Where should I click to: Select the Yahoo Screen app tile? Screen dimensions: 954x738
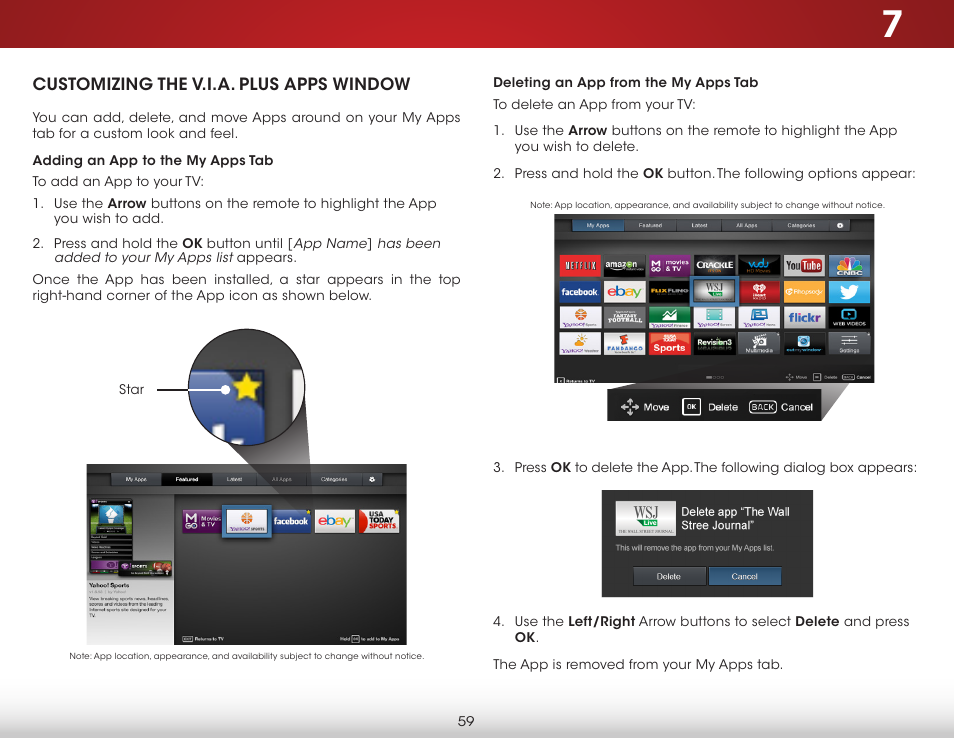(x=714, y=317)
